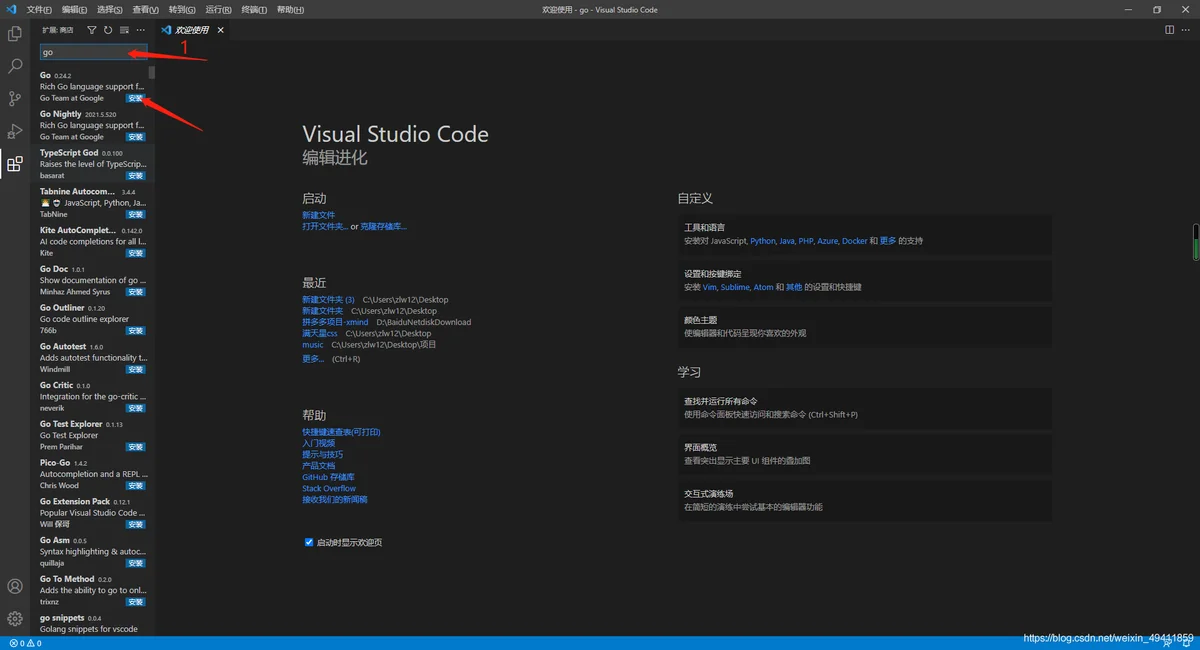Click the extensions filter funnel icon
1200x650 pixels.
coord(92,30)
